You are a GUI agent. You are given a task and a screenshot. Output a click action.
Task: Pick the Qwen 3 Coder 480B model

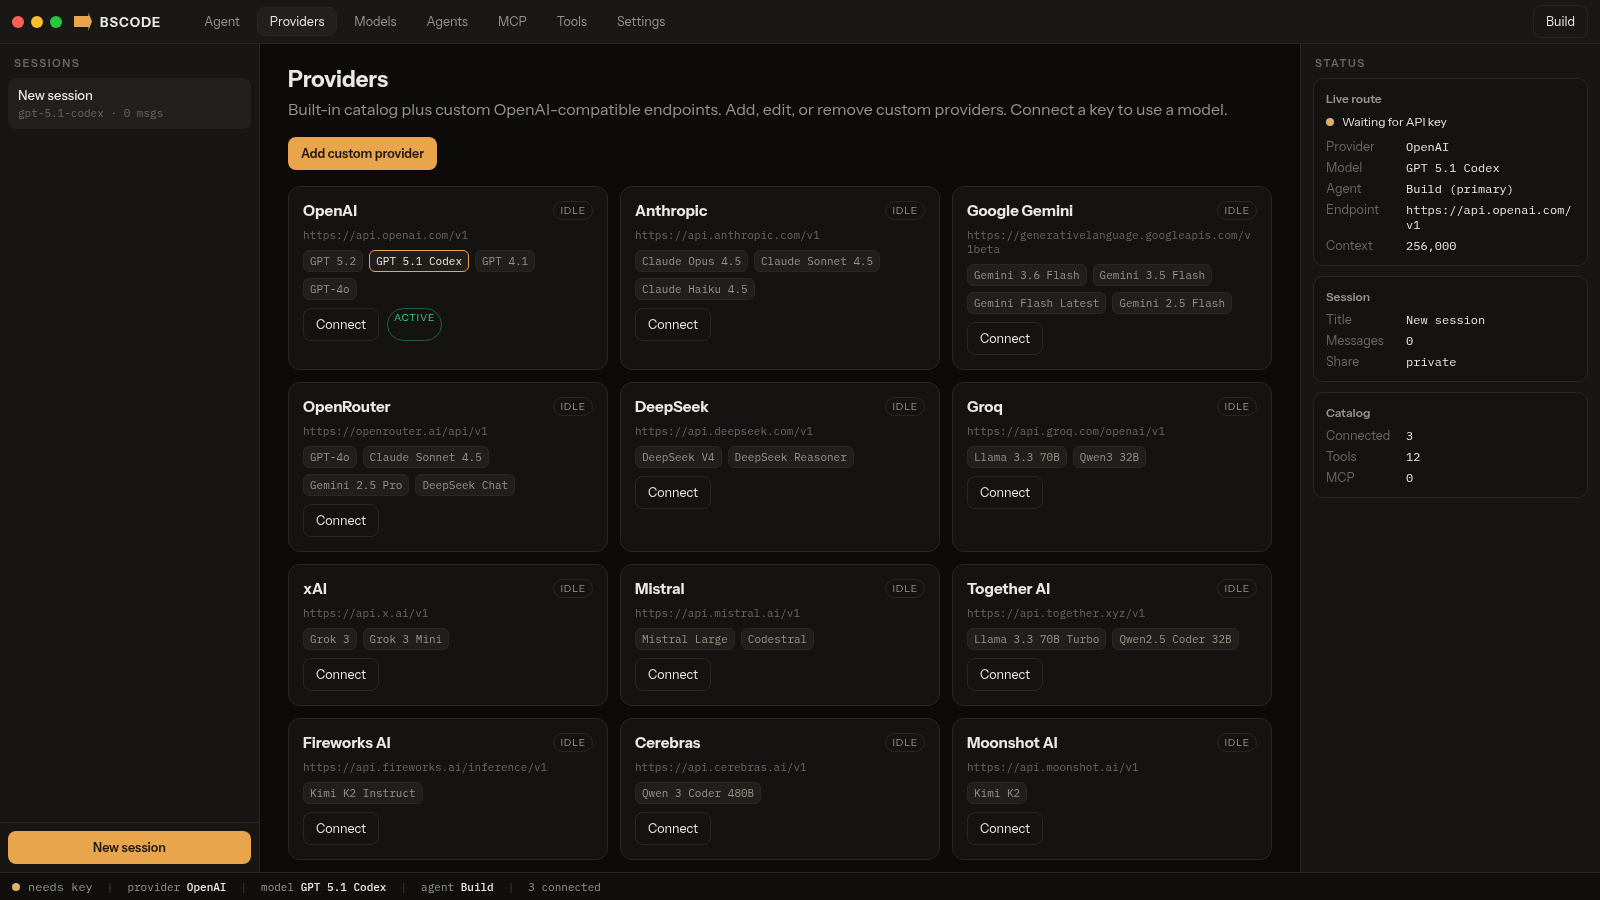point(698,793)
